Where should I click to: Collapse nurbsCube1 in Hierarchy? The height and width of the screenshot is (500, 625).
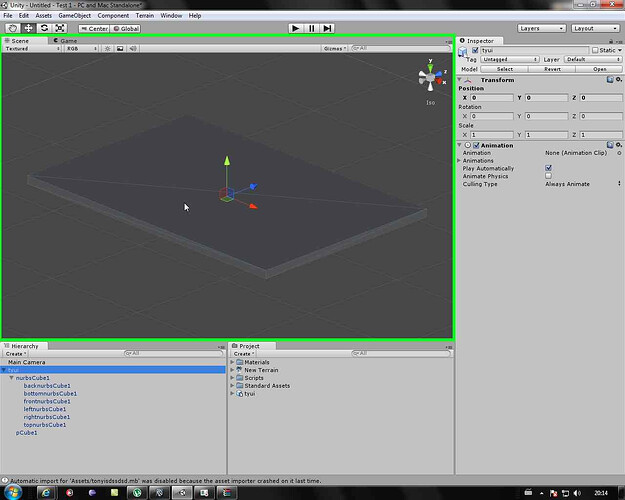12,378
